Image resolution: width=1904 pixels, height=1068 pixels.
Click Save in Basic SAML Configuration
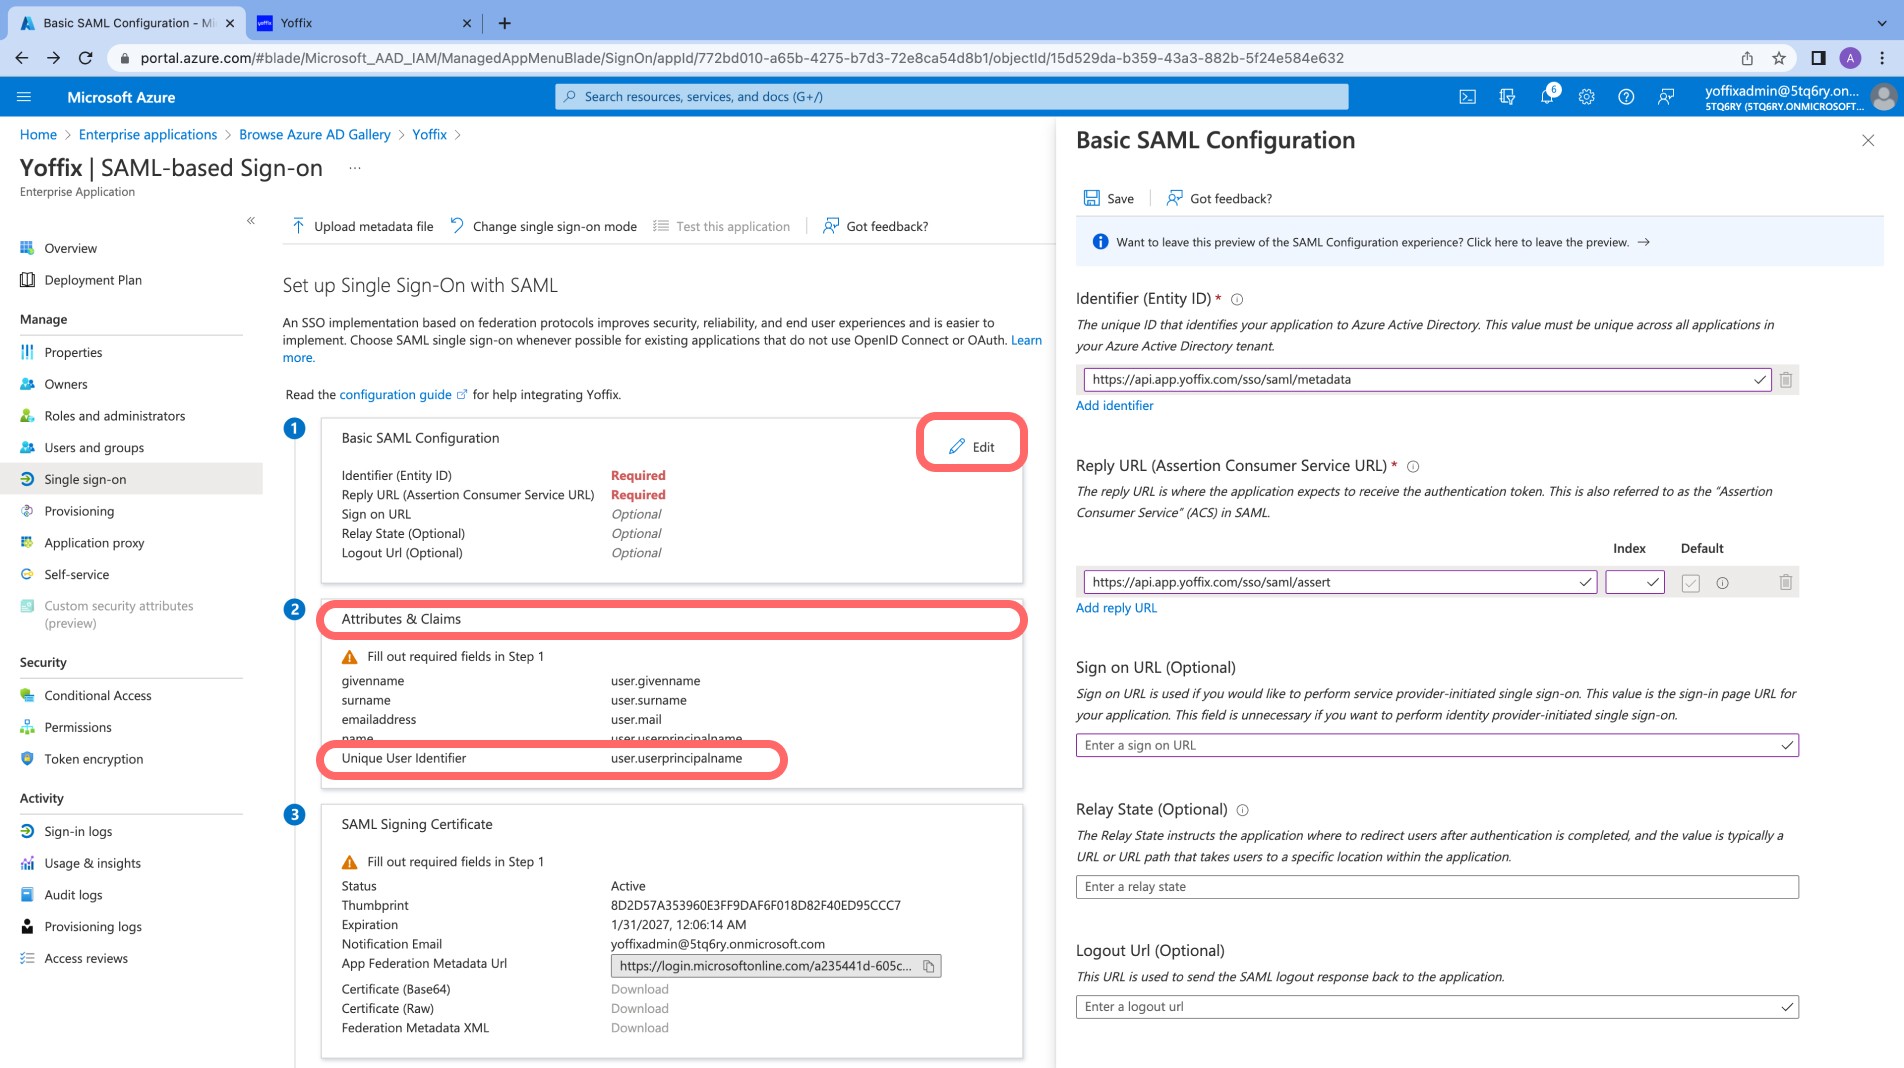click(x=1109, y=199)
